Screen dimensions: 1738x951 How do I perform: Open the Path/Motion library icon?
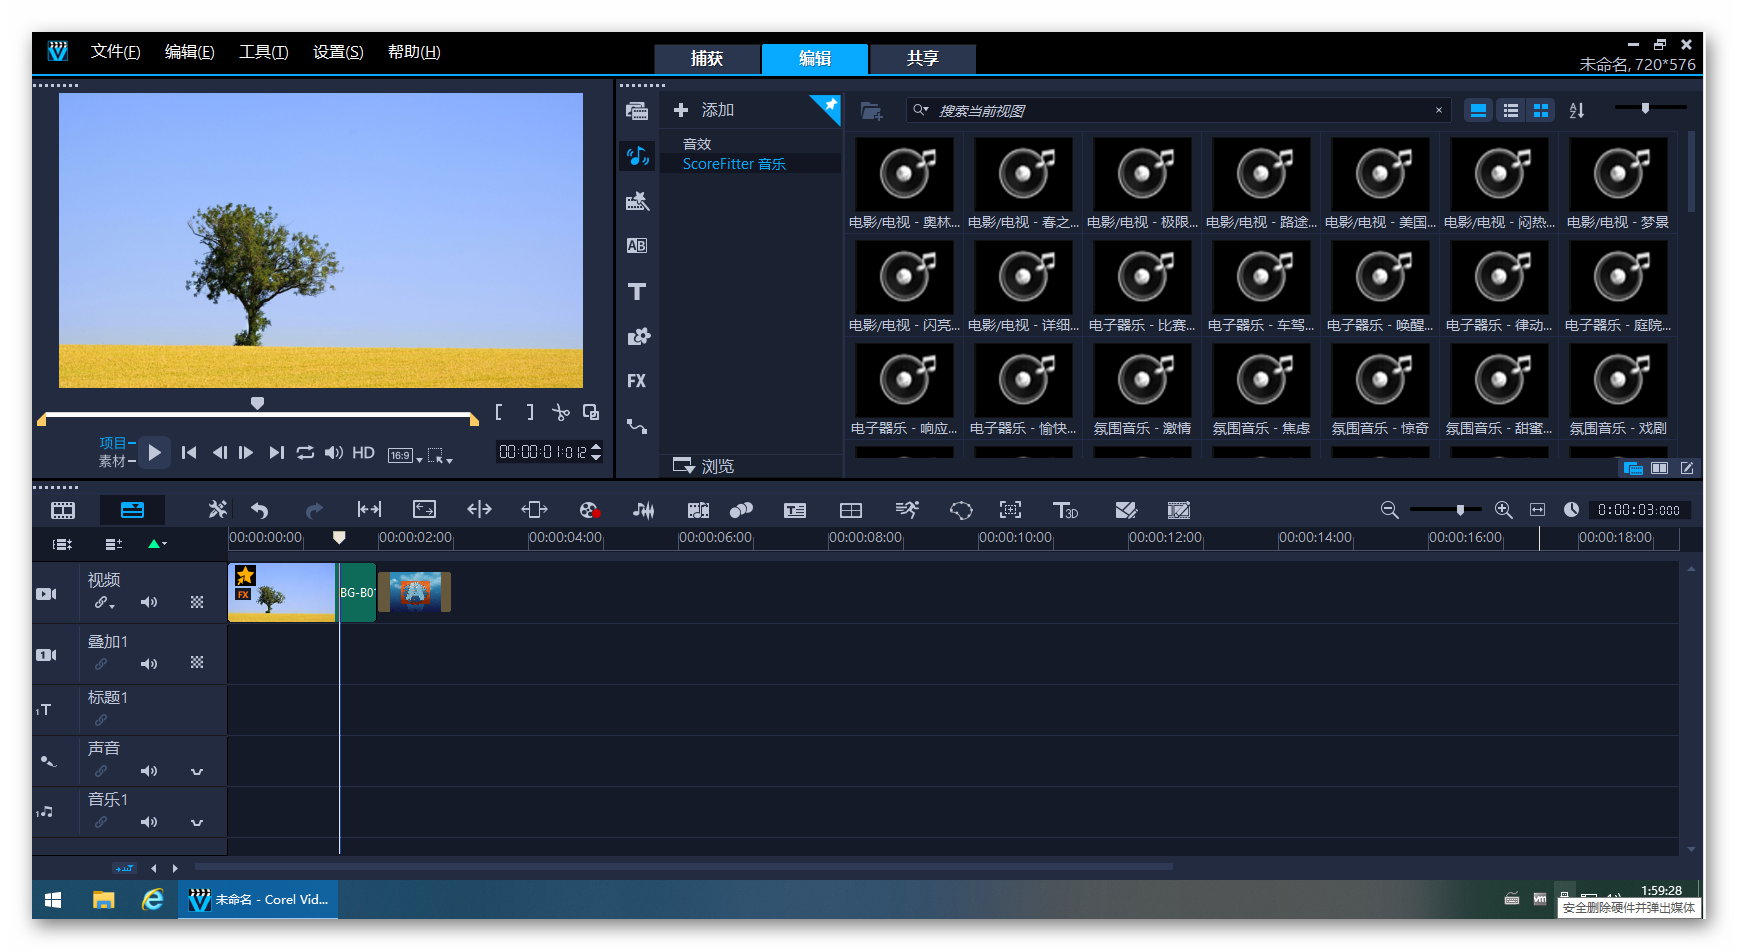point(637,426)
